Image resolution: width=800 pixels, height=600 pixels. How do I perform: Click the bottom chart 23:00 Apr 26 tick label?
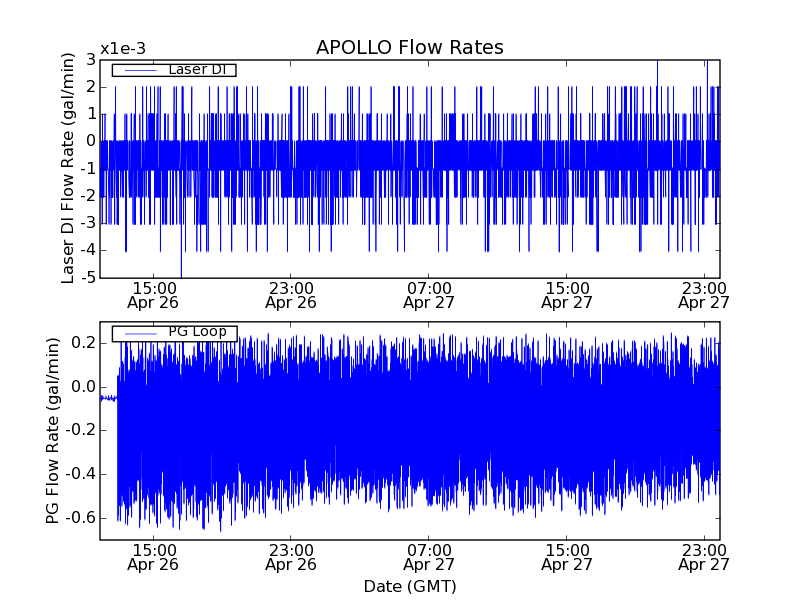pyautogui.click(x=291, y=557)
